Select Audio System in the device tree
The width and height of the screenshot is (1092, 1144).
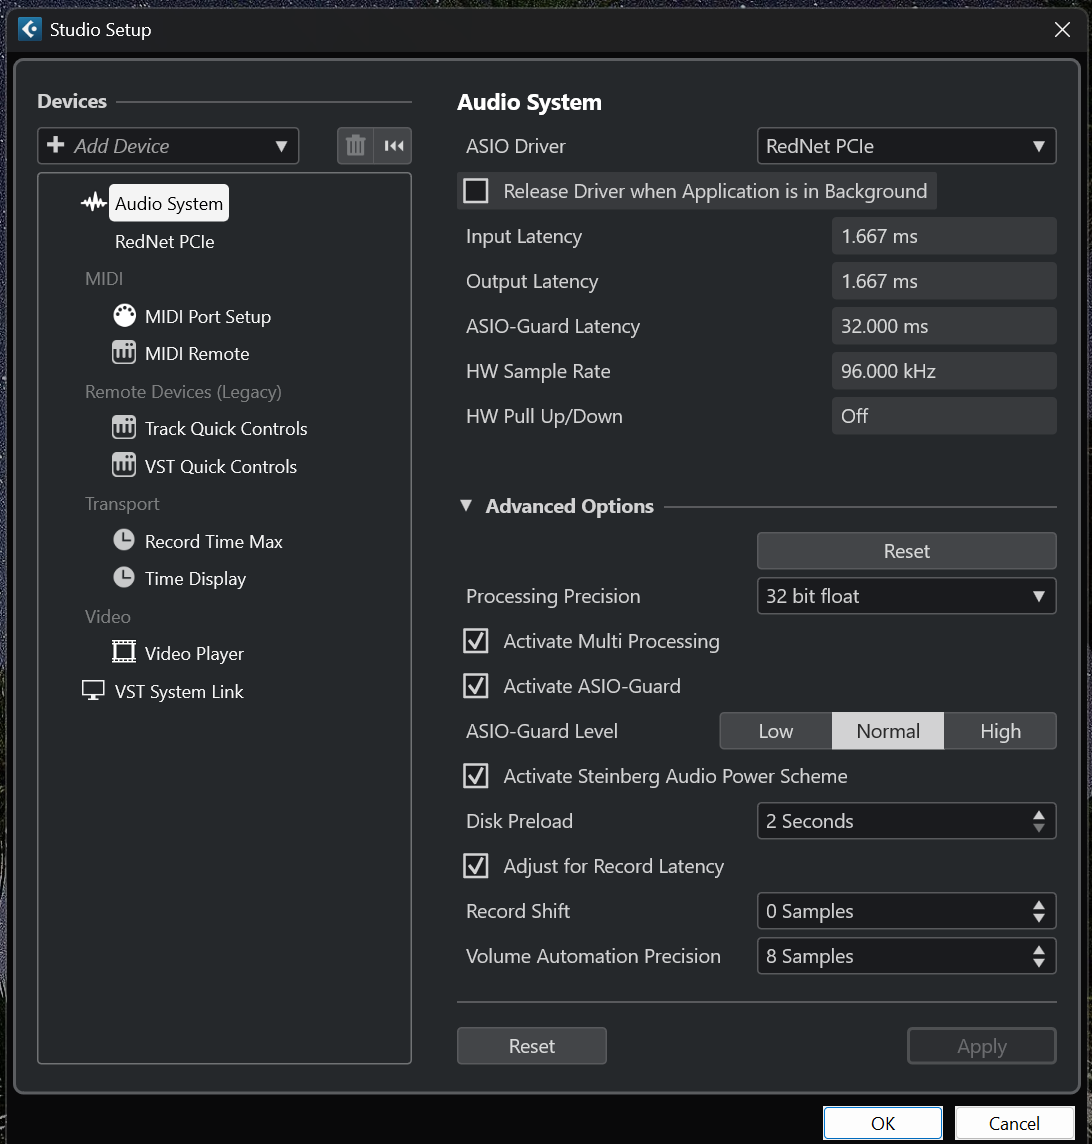pos(169,203)
